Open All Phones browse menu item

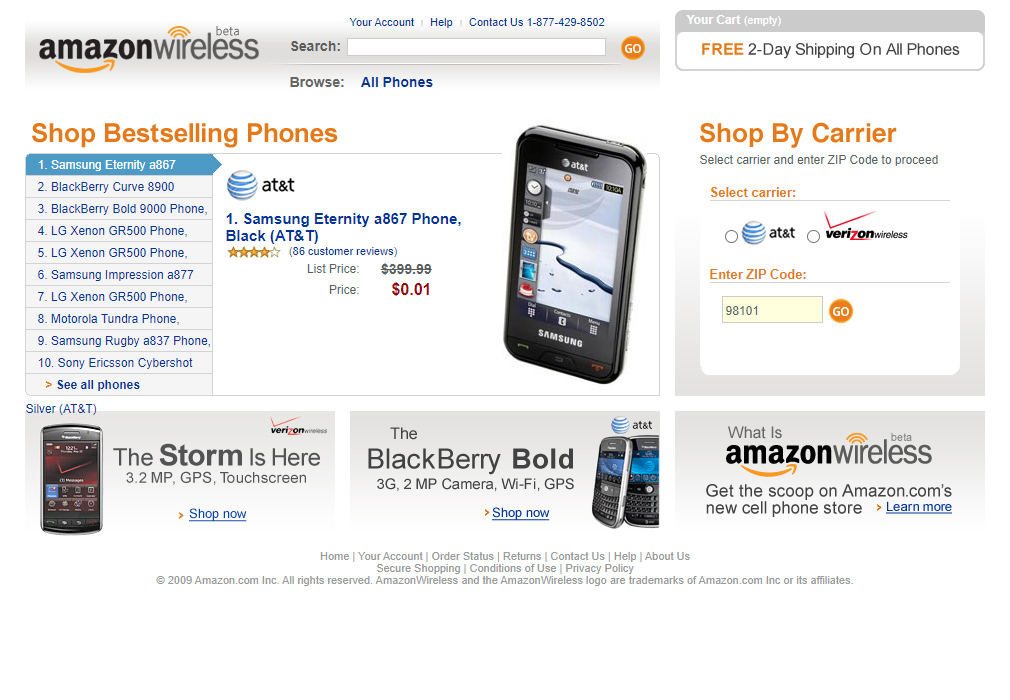[x=397, y=82]
